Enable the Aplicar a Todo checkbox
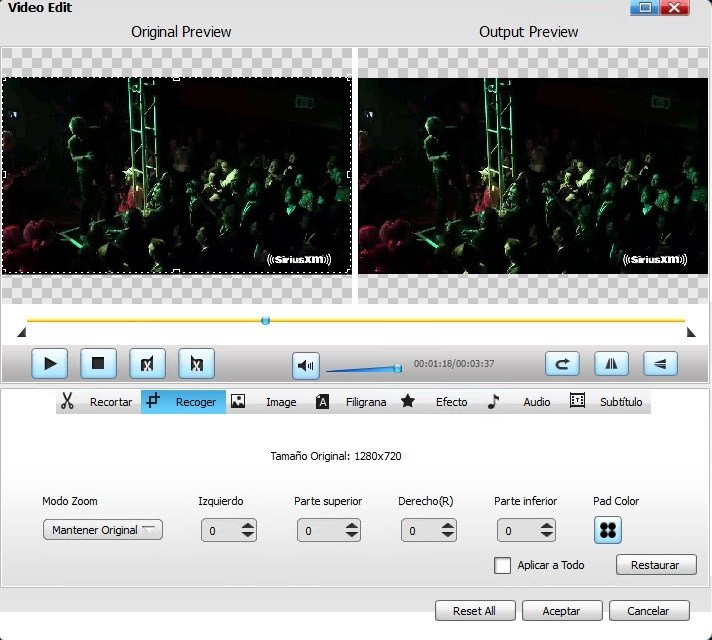The height and width of the screenshot is (640, 712). 502,565
